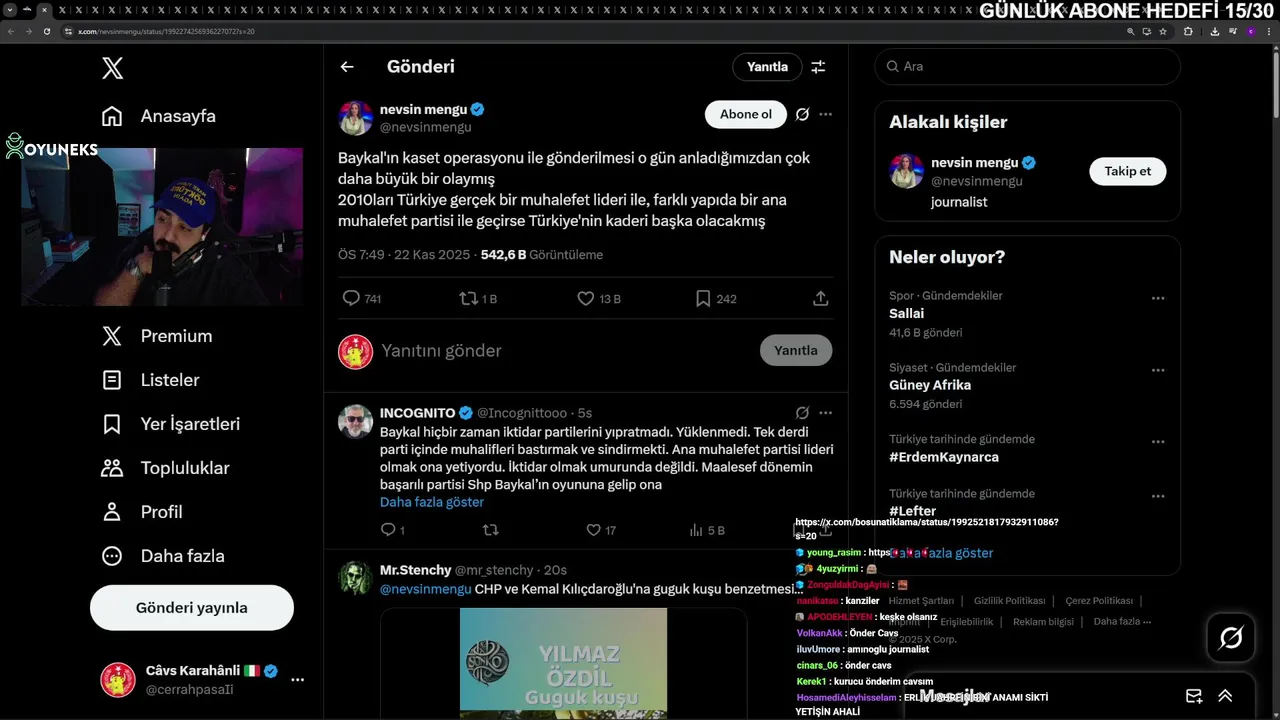
Task: Click browser back arrow
Action: [x=11, y=31]
